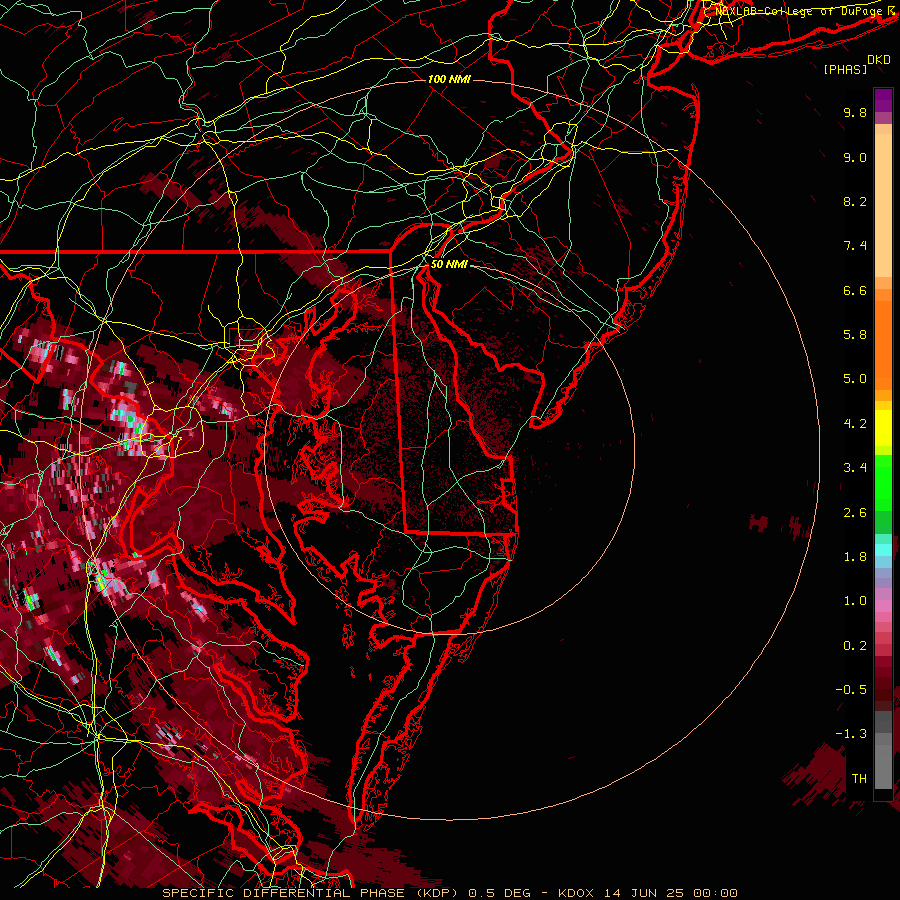Click the "0.2" scale value
The image size is (900, 900).
click(x=855, y=646)
